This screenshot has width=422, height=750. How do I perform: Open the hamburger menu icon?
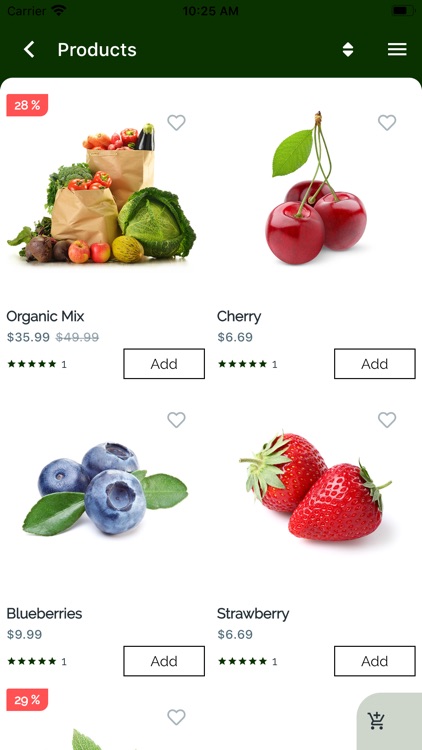tap(397, 49)
